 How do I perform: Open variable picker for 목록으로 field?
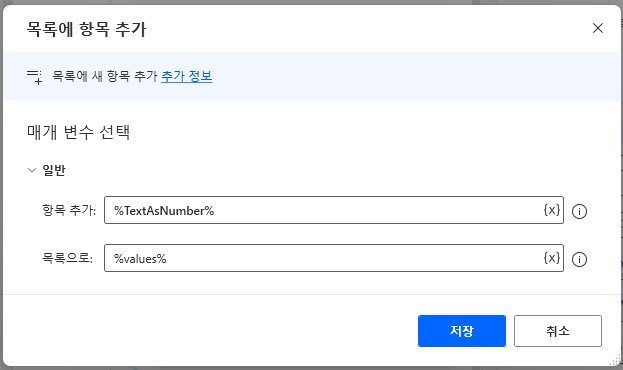[x=551, y=258]
